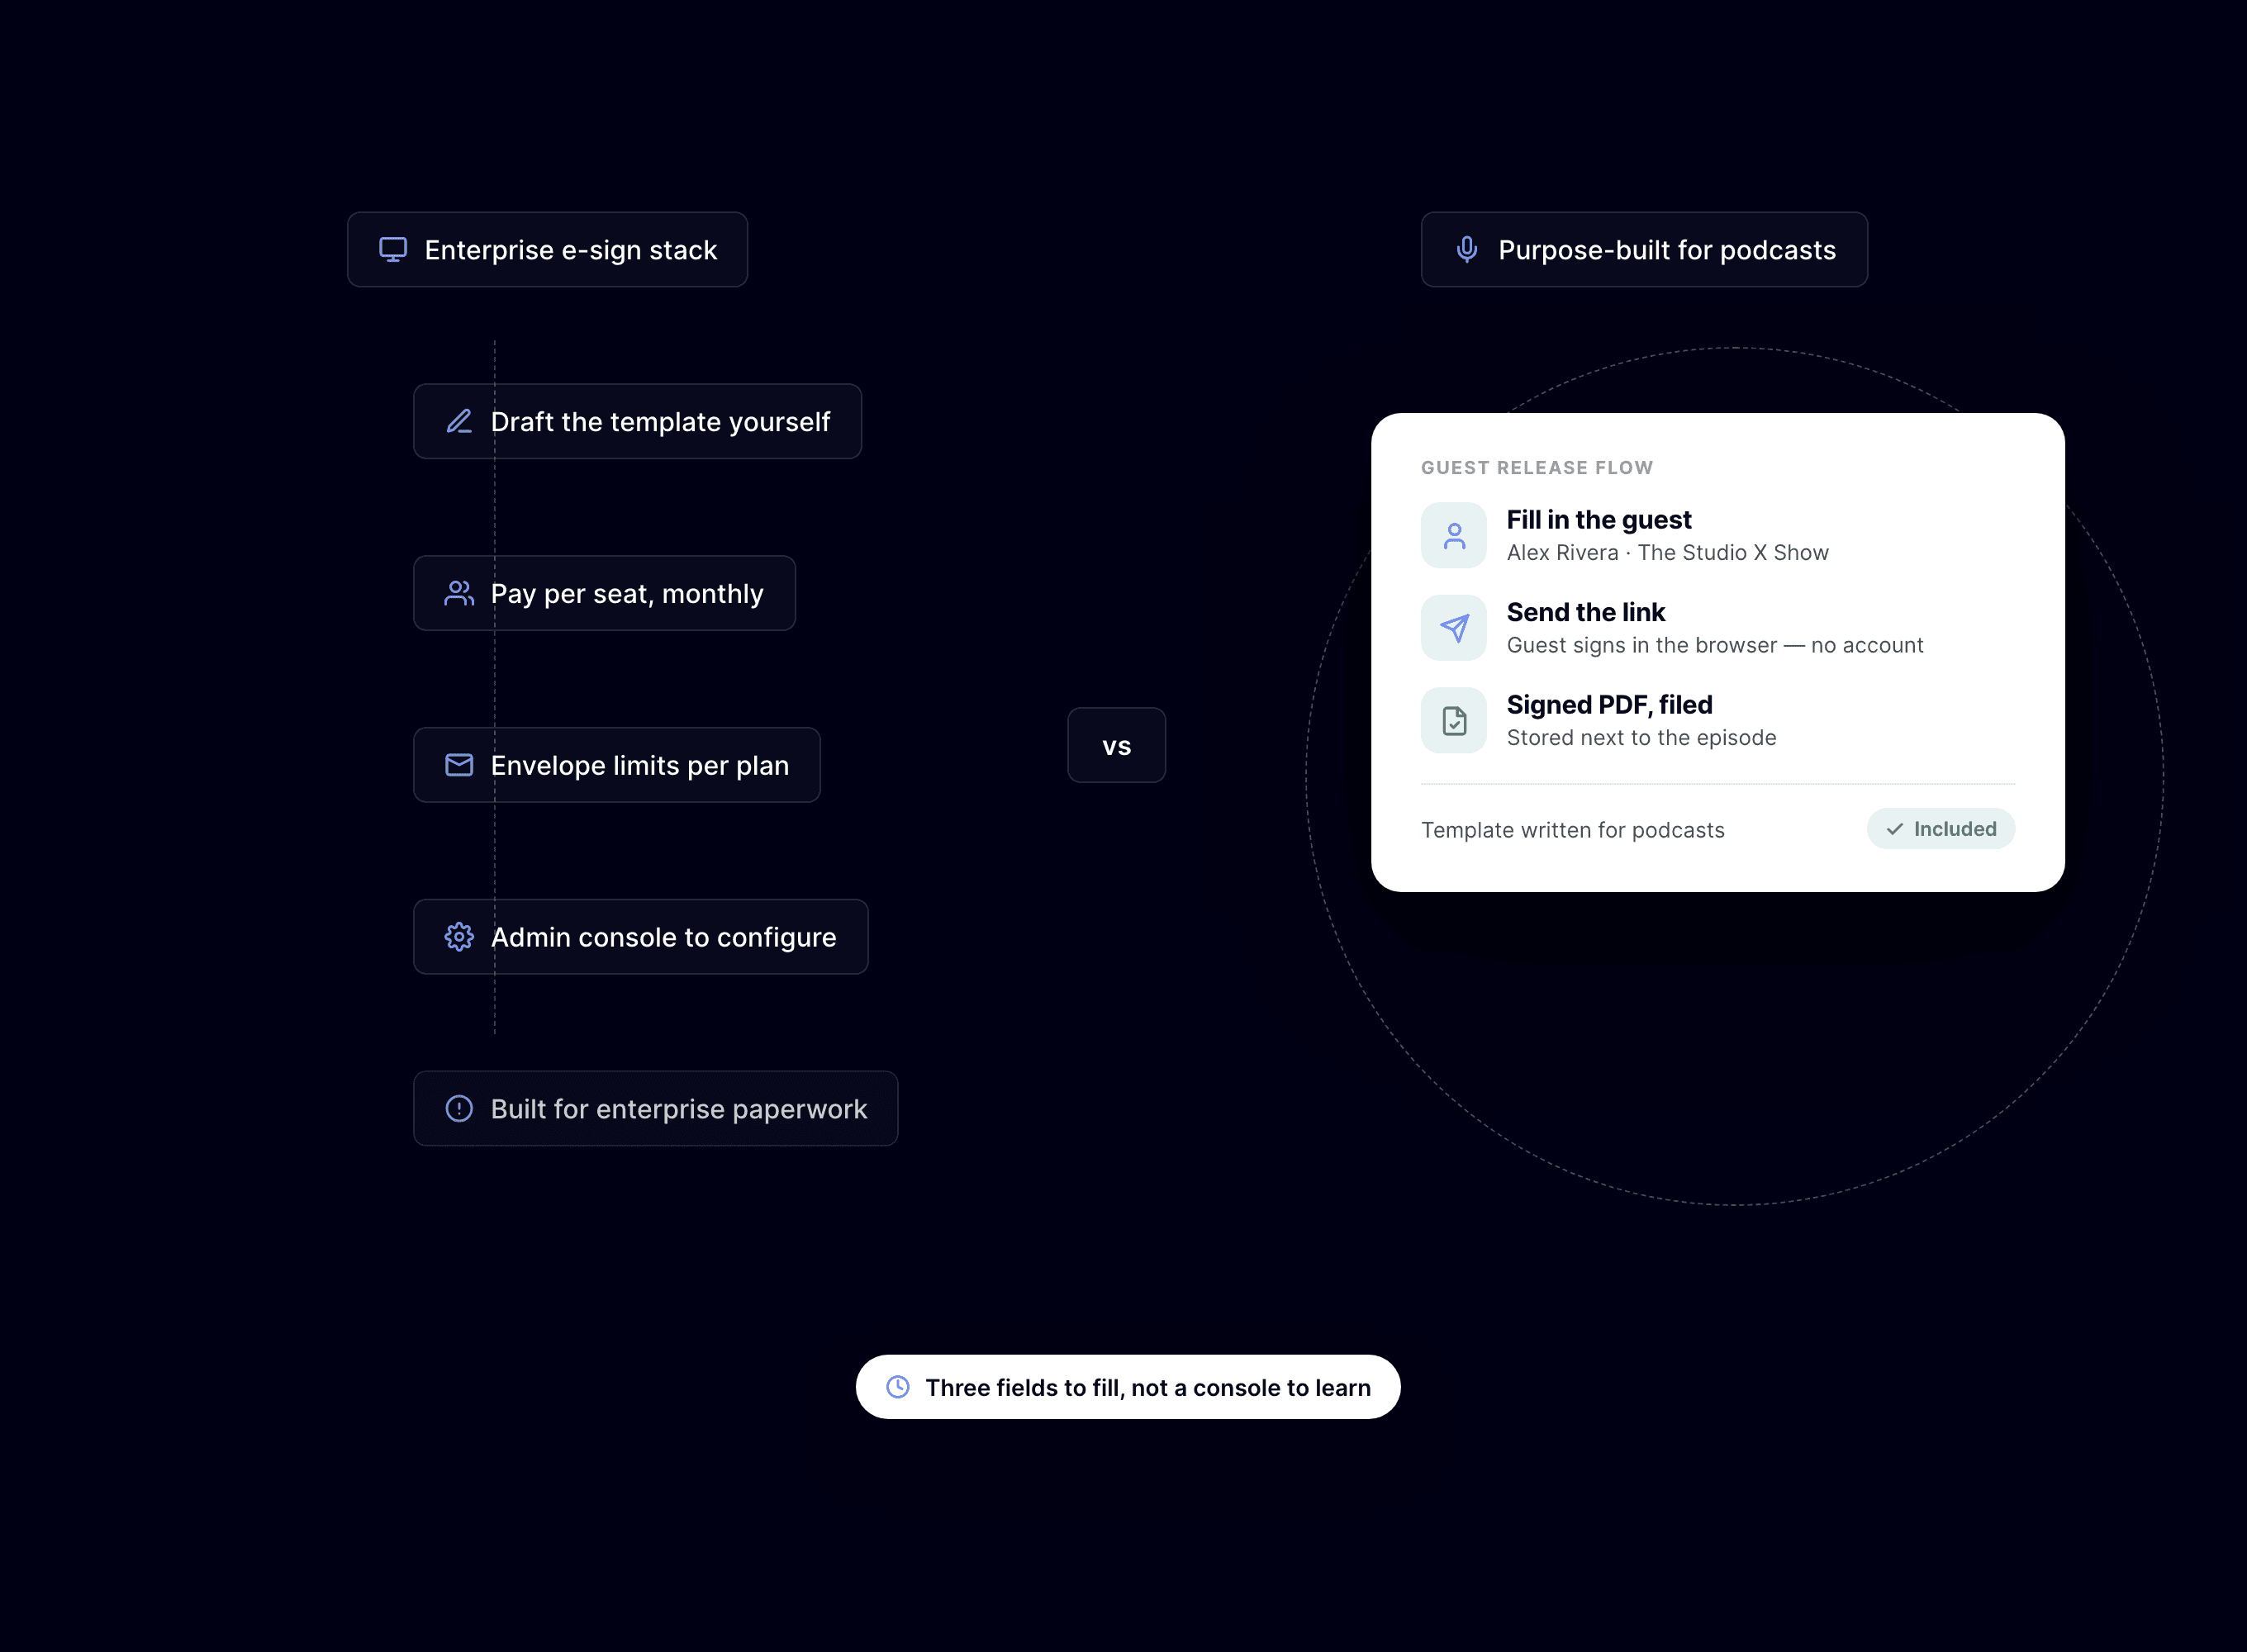2247x1652 pixels.
Task: Select the Enterprise e-sign stack label
Action: [571, 250]
